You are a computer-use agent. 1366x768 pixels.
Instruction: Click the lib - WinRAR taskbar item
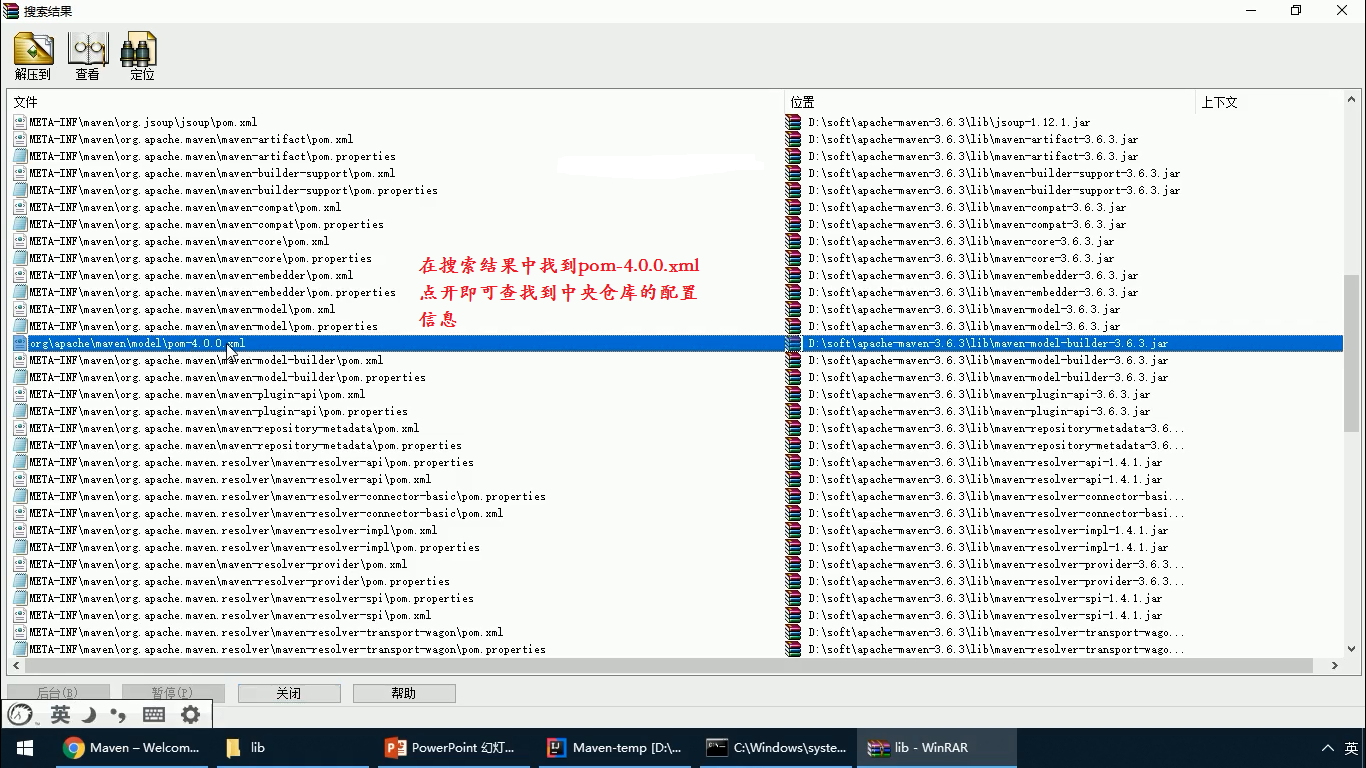[938, 747]
